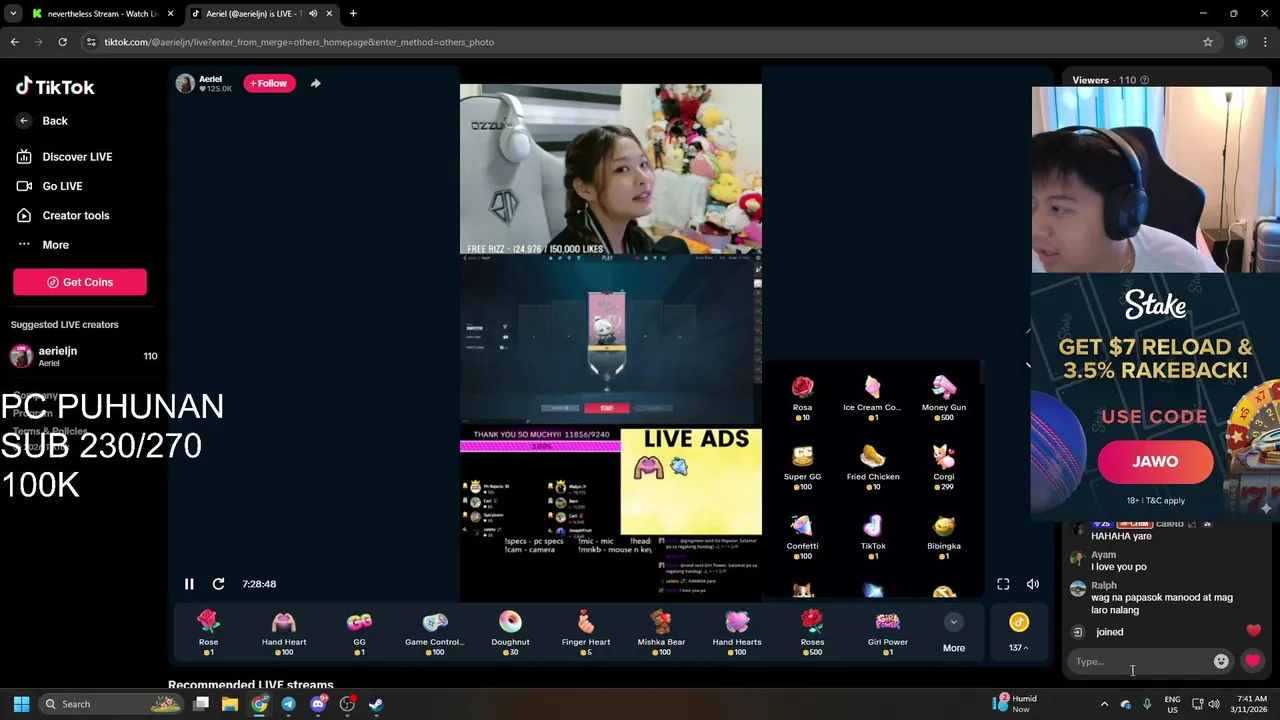Send the Game Controller gift
Image resolution: width=1280 pixels, height=720 pixels.
click(434, 633)
